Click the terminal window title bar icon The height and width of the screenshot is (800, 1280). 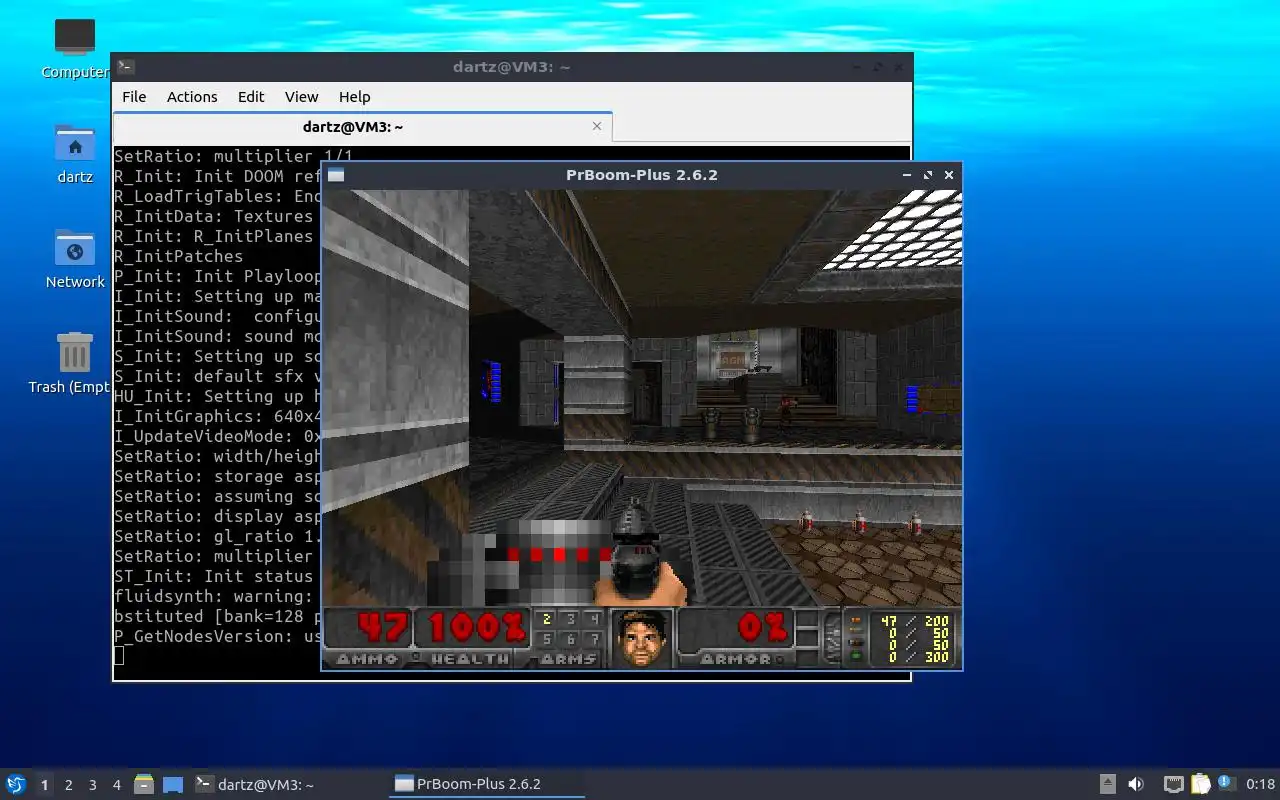[125, 67]
